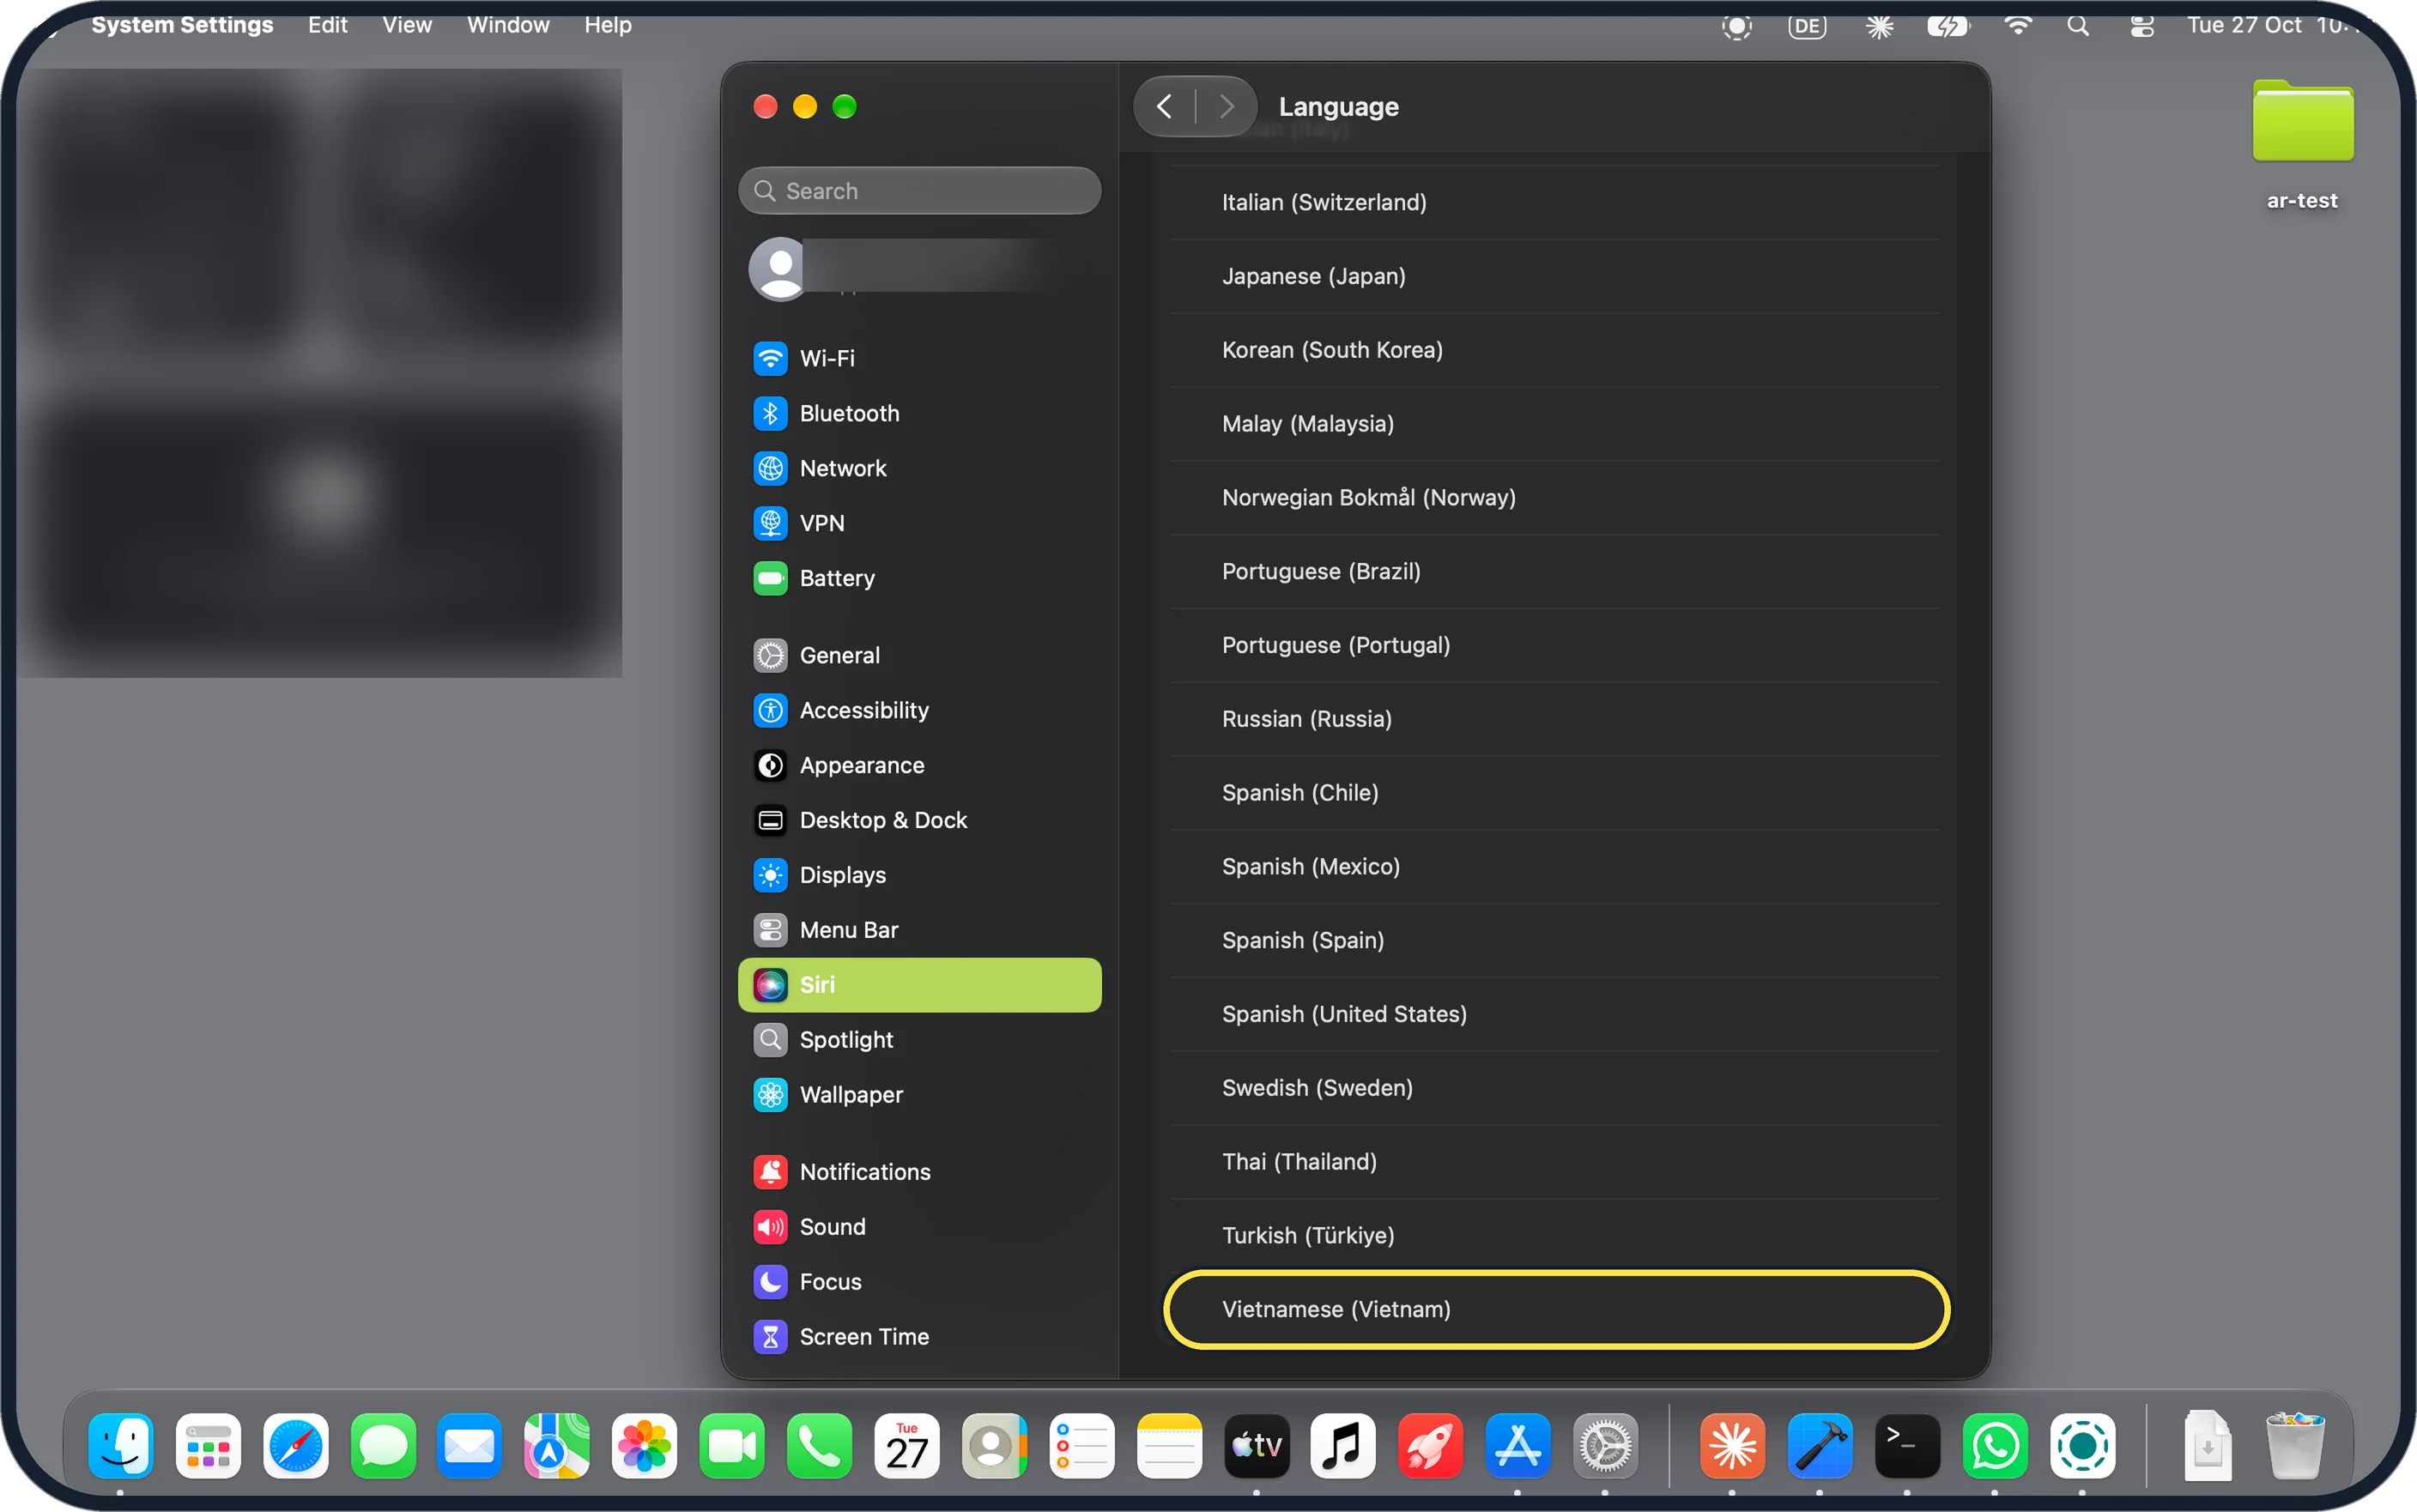Choose Portuguese (Portugal) language

coord(1555,645)
